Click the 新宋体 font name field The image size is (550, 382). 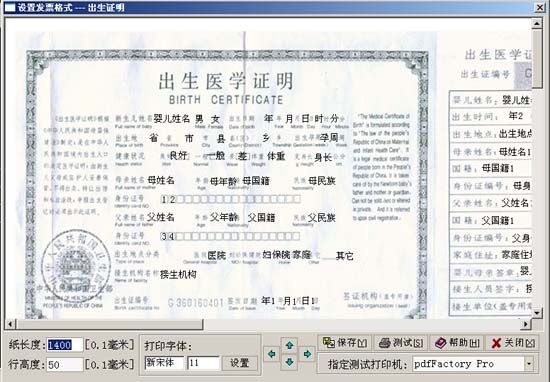coord(165,363)
